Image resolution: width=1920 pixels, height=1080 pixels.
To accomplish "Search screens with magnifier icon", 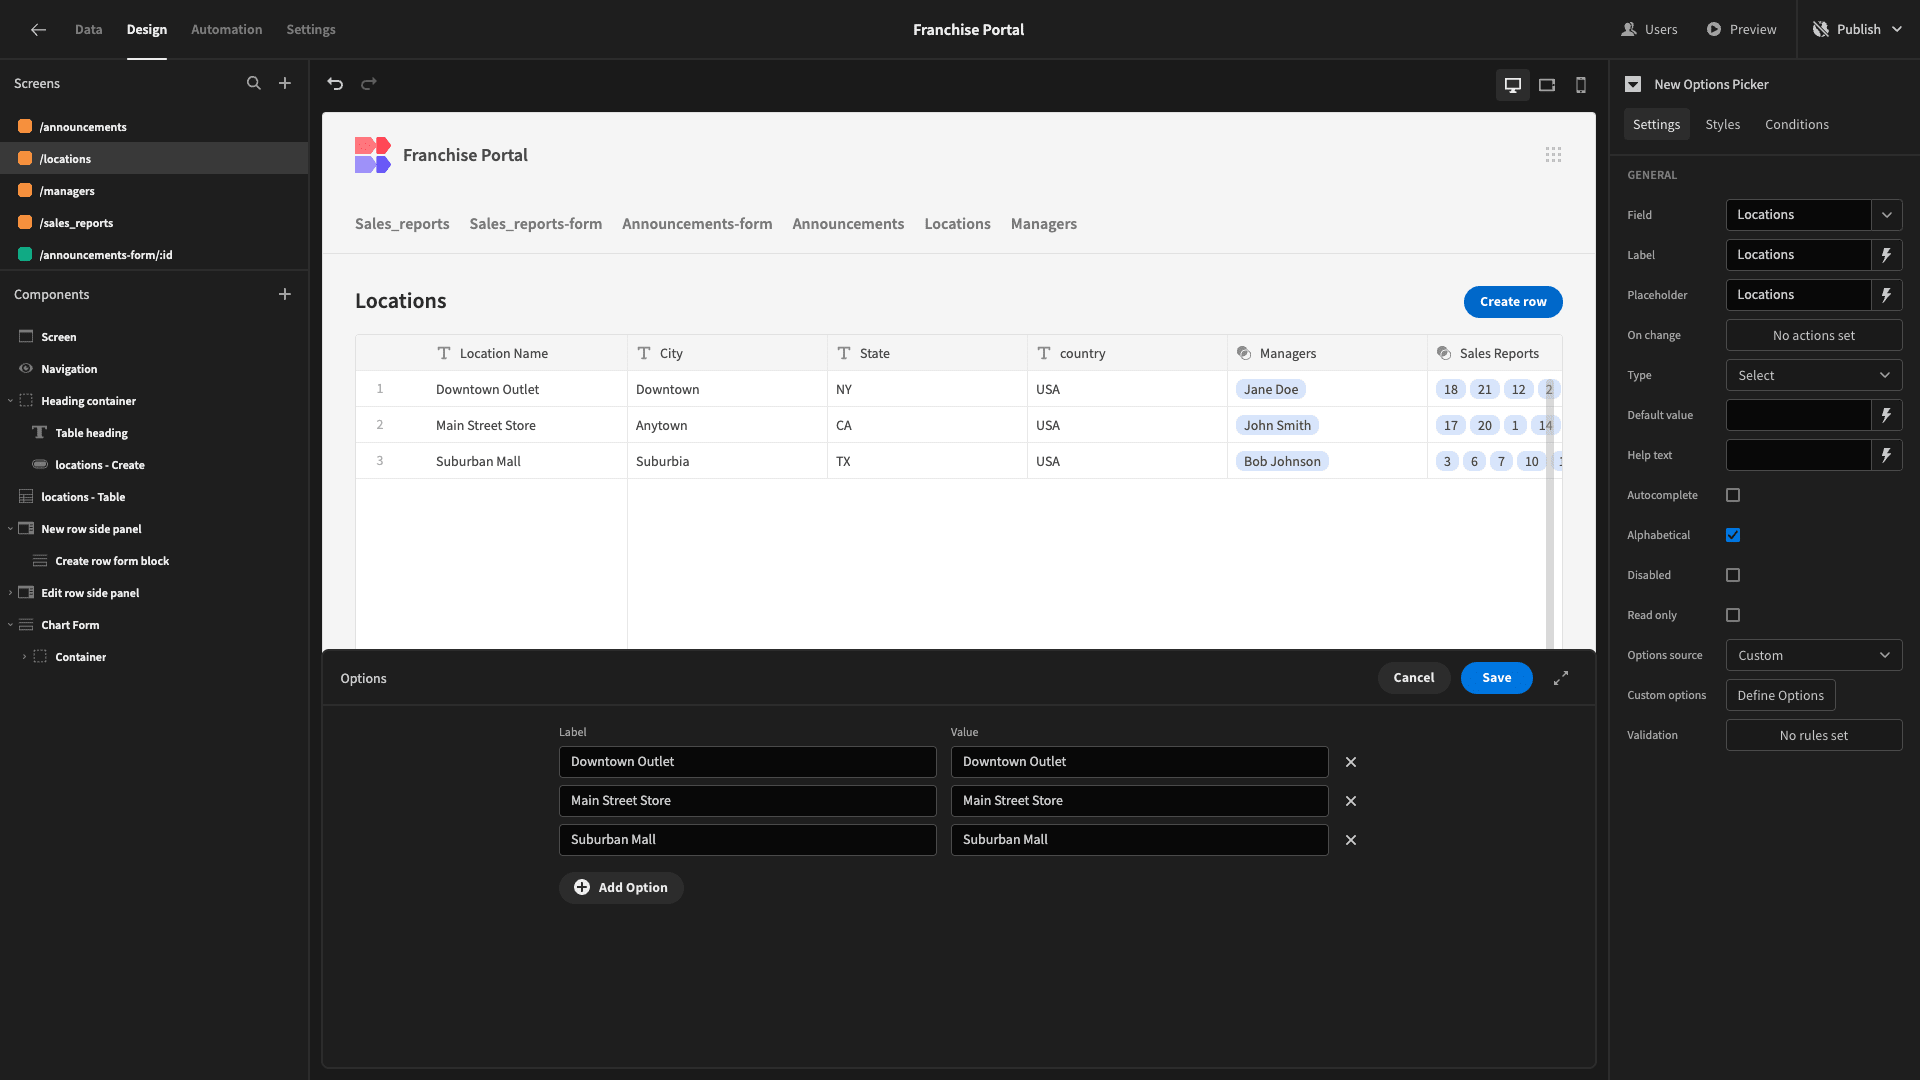I will point(254,84).
